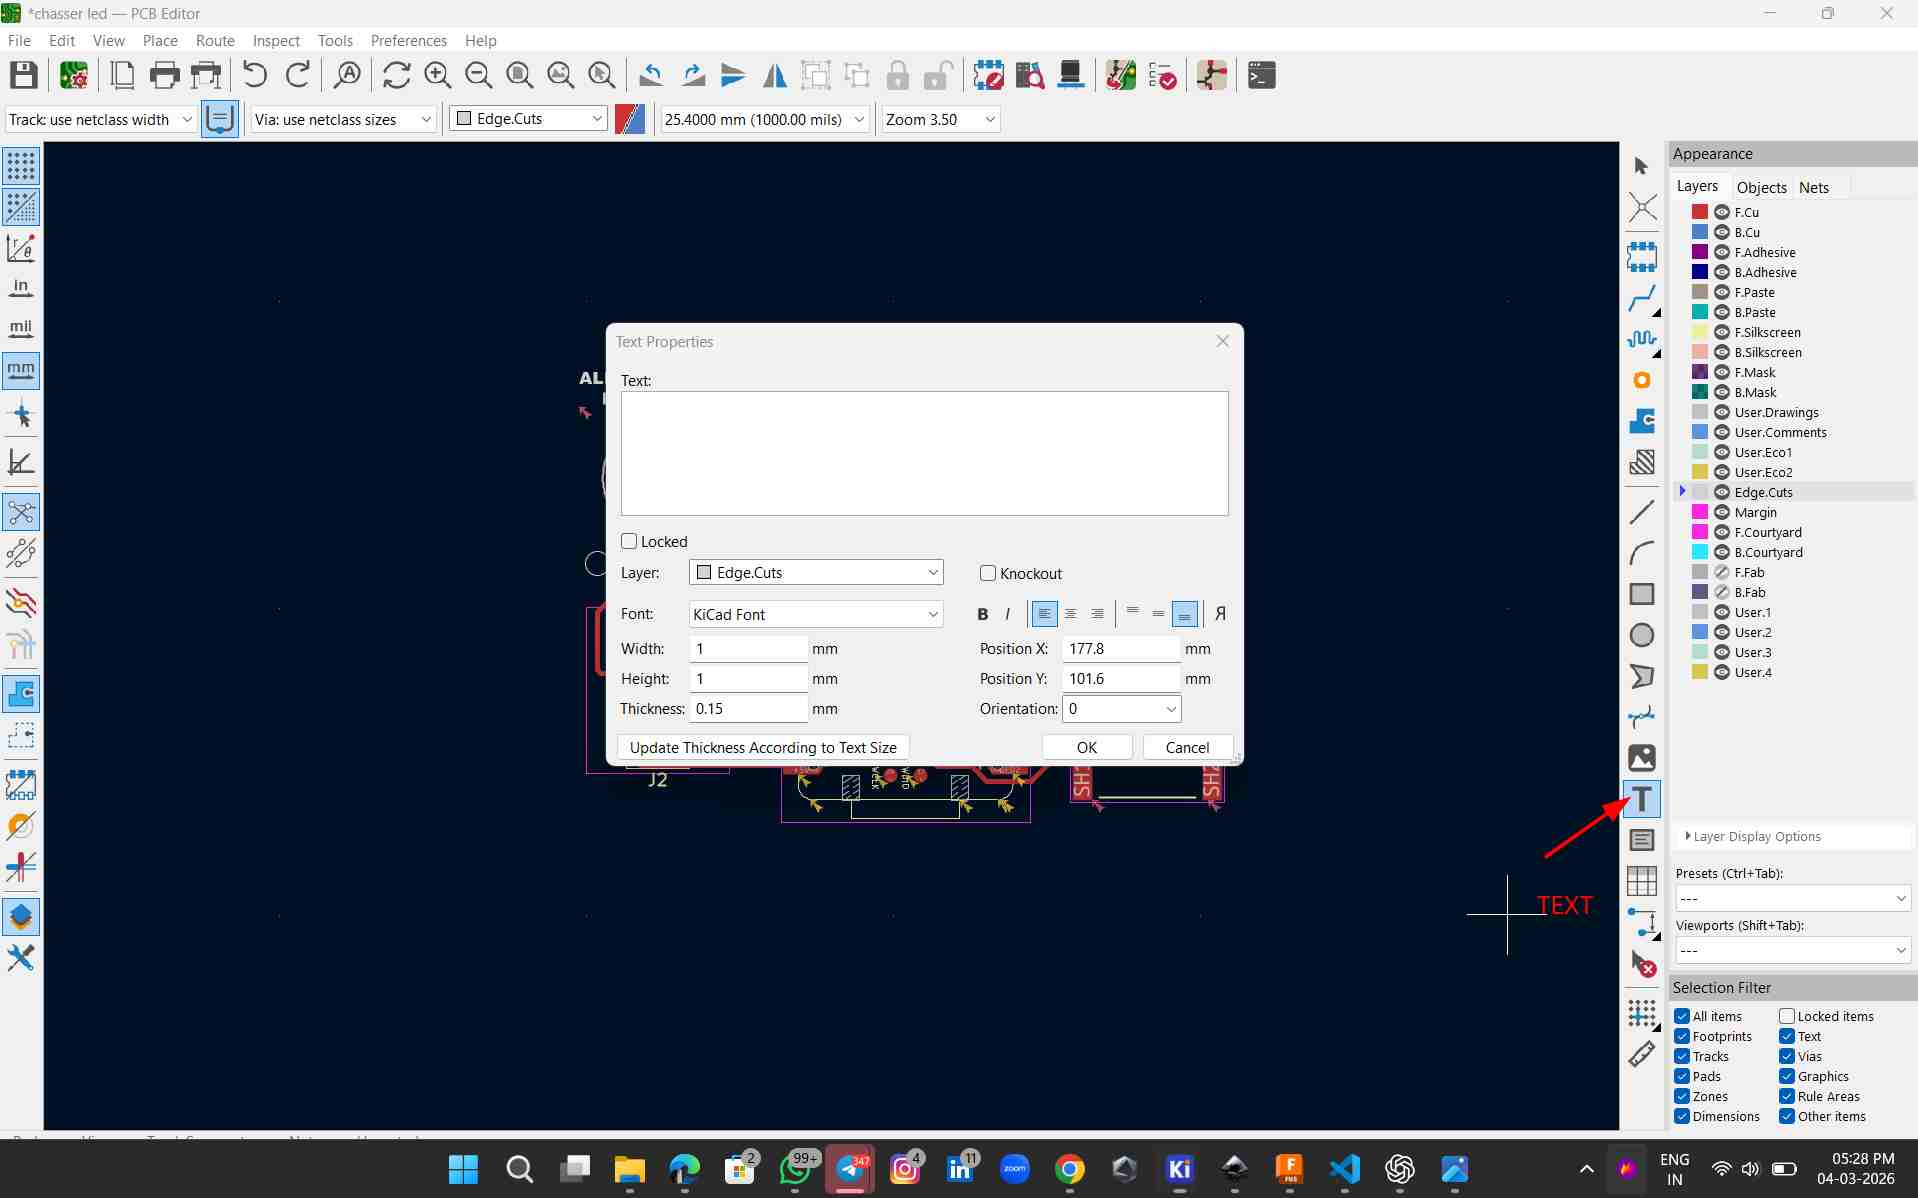
Task: Open the Route menu
Action: click(215, 41)
